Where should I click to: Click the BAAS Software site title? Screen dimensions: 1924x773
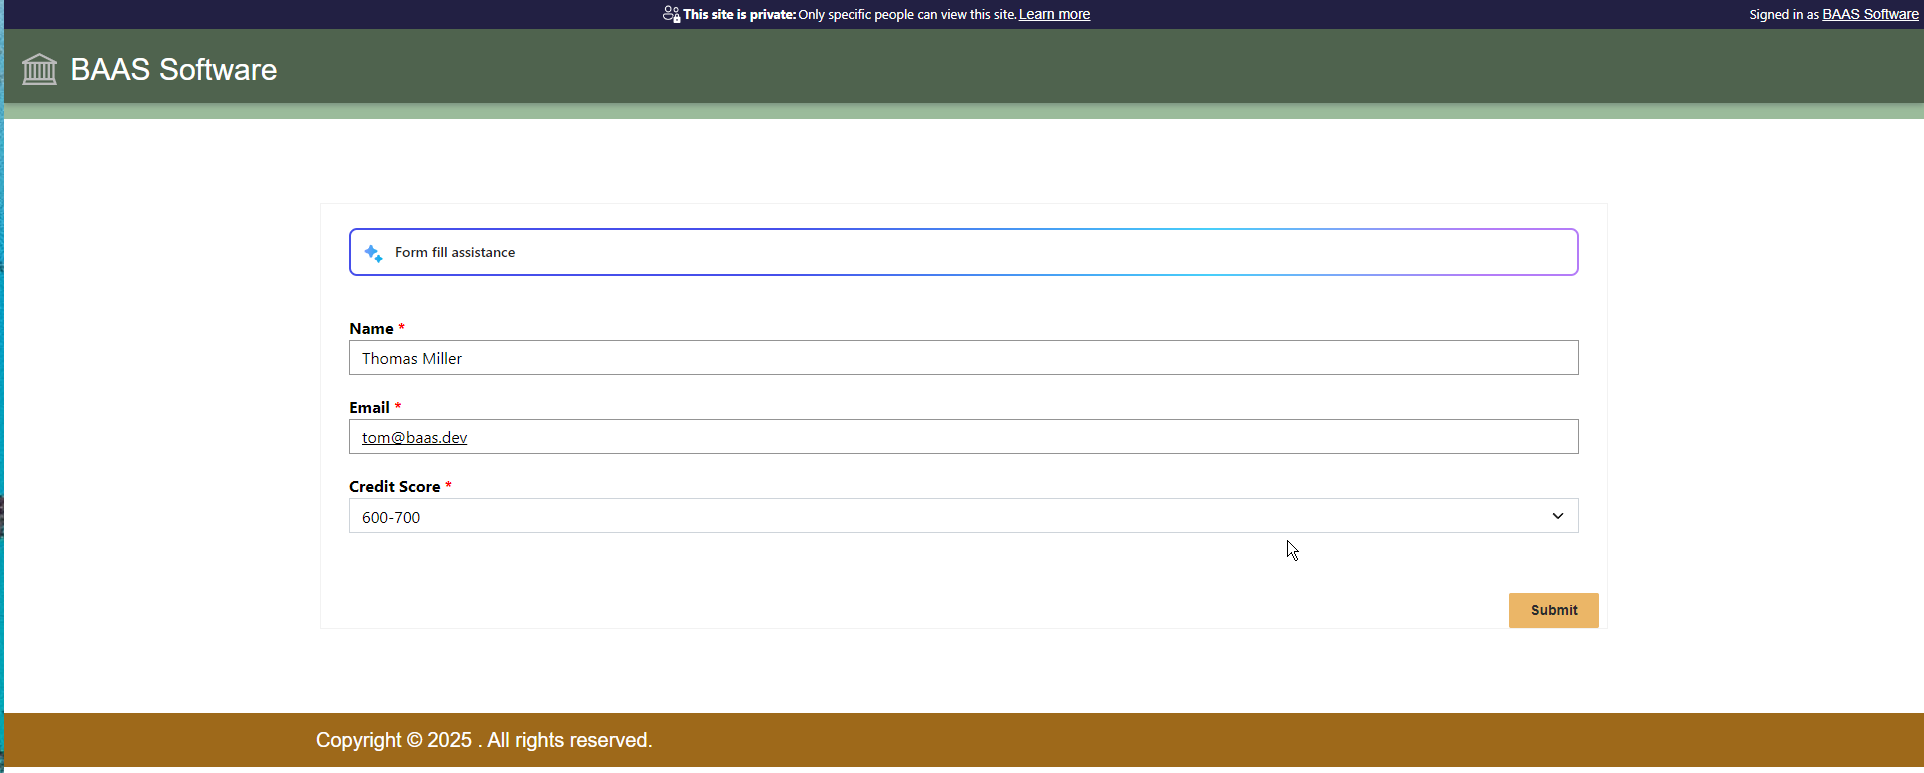pos(173,70)
